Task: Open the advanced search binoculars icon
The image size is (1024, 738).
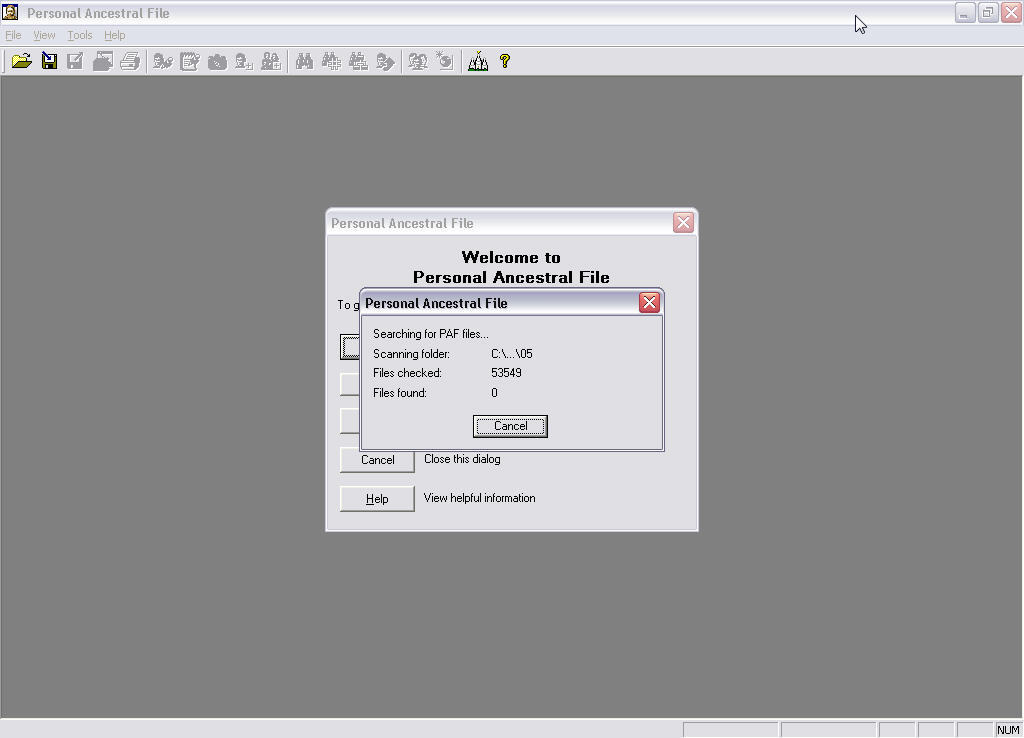Action: pyautogui.click(x=332, y=61)
